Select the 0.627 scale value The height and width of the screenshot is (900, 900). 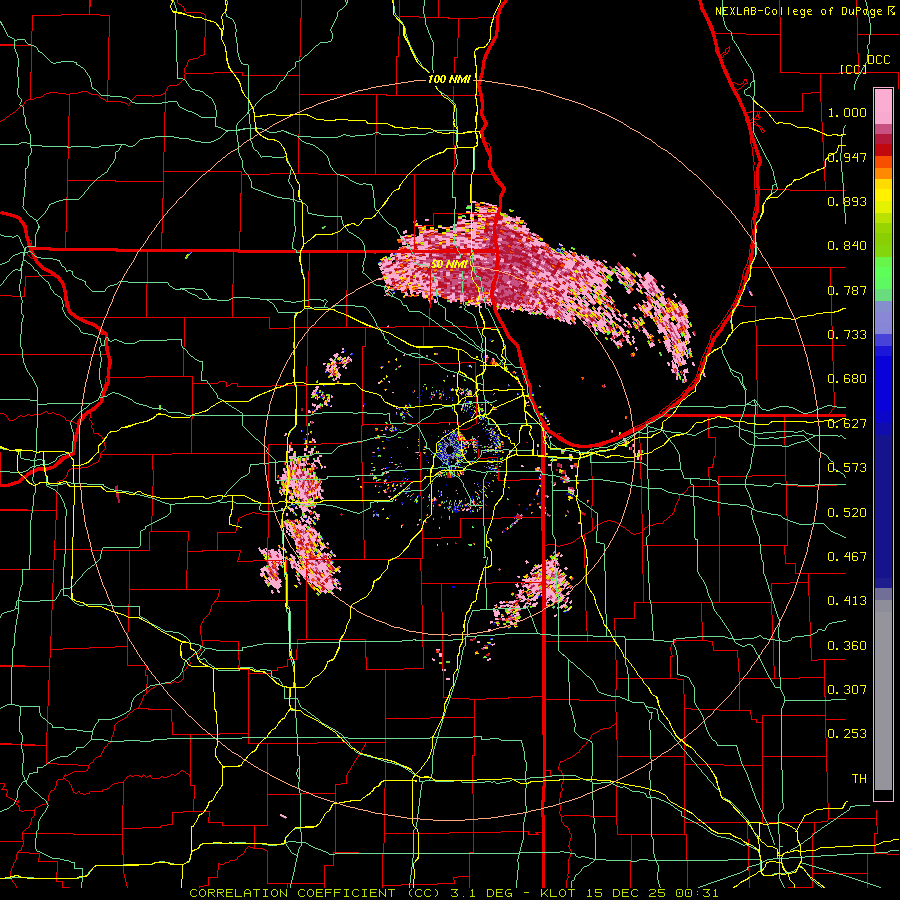[x=847, y=424]
